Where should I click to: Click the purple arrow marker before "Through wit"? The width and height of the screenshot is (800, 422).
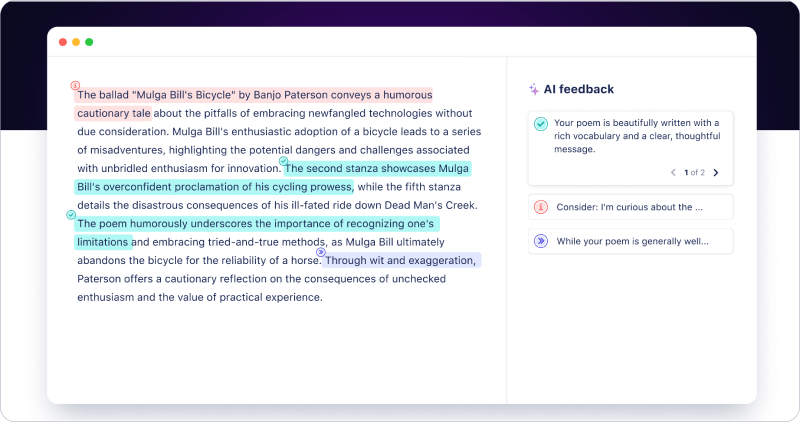click(321, 251)
